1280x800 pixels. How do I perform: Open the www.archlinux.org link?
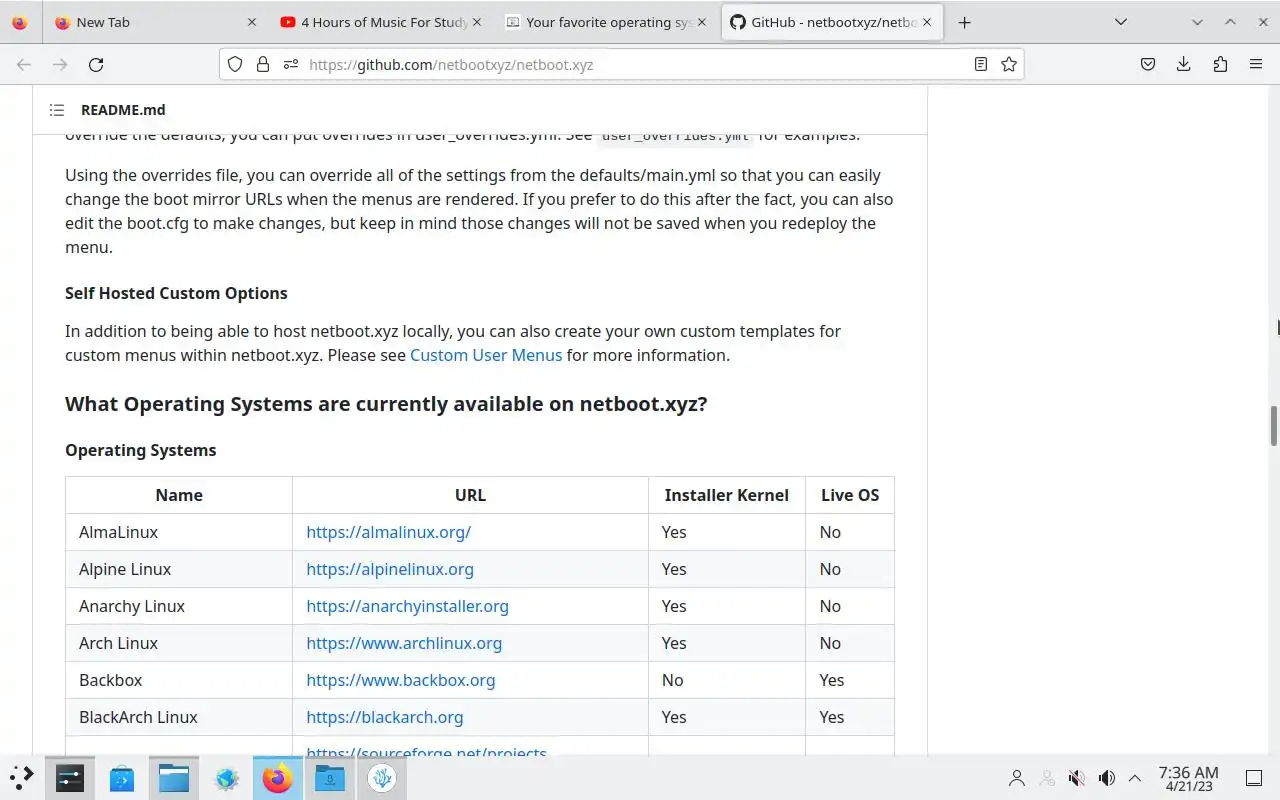(x=404, y=643)
